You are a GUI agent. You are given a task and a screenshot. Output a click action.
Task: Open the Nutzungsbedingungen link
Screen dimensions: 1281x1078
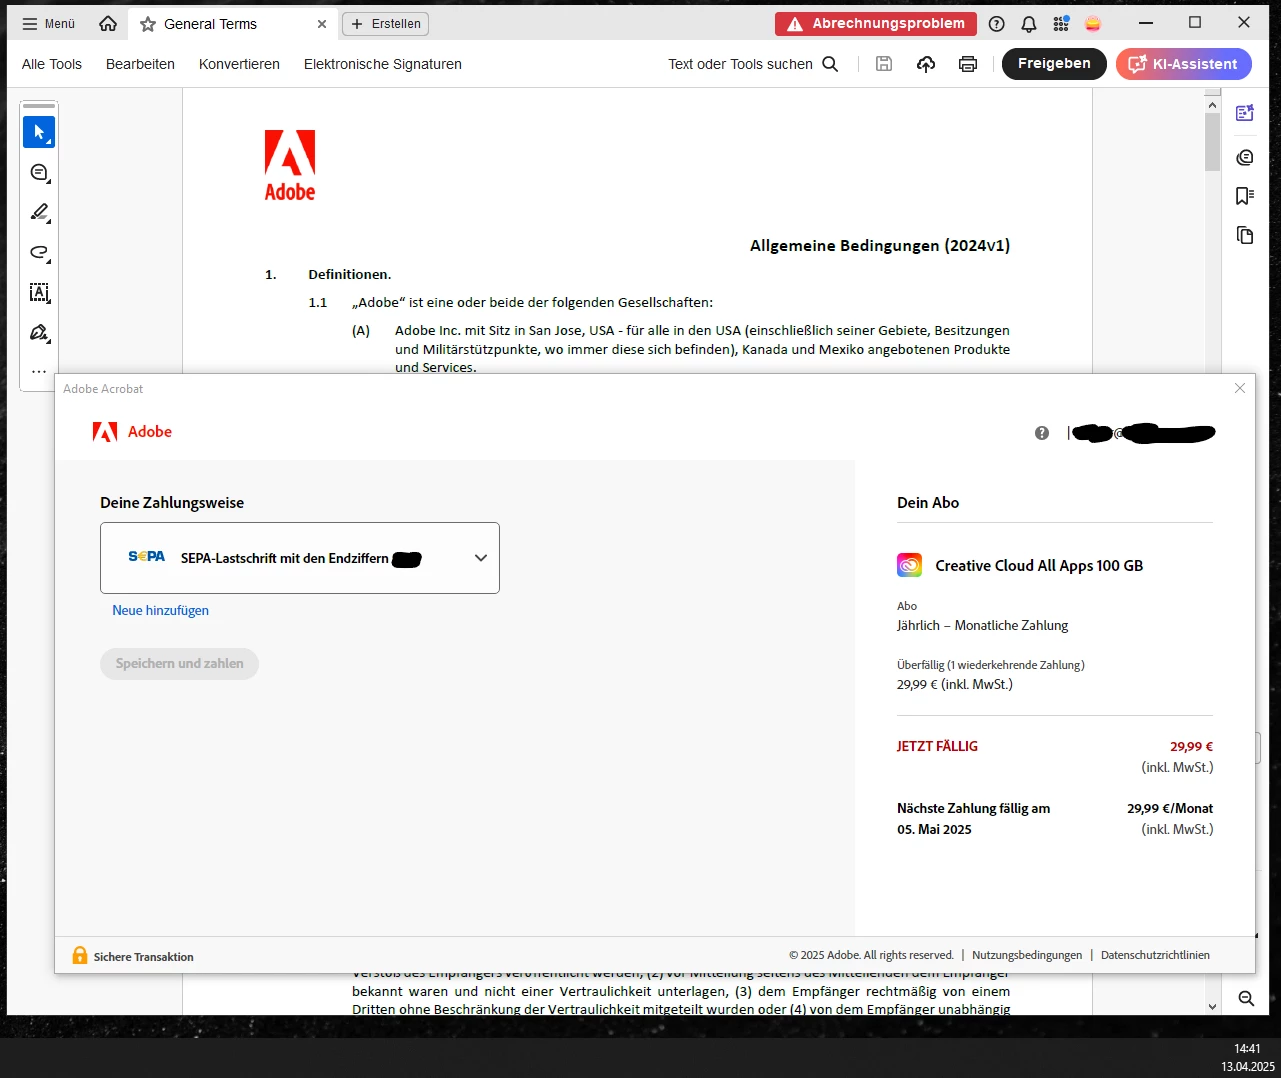pyautogui.click(x=1027, y=955)
